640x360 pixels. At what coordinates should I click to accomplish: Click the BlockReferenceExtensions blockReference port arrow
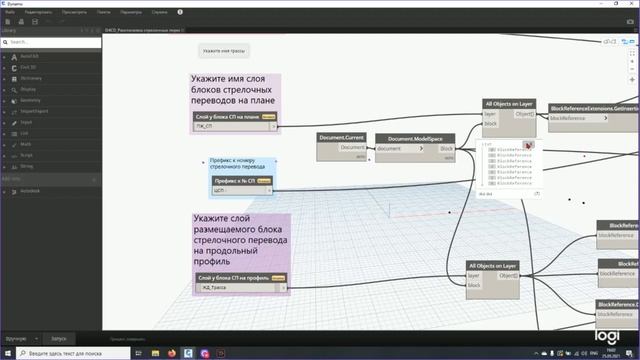tap(606, 118)
